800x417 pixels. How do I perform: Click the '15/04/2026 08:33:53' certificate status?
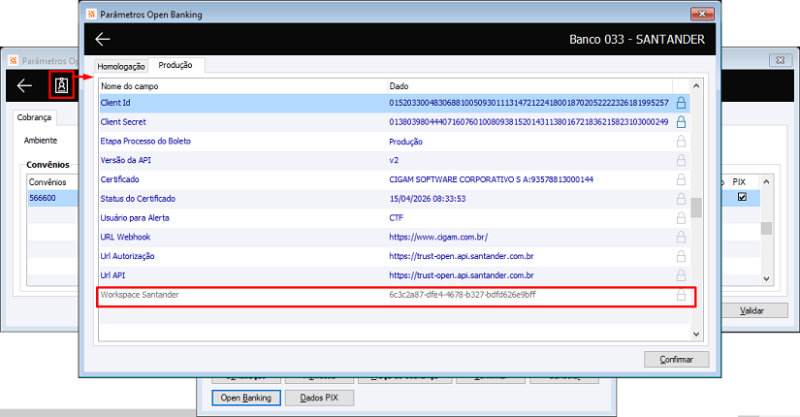[428, 199]
